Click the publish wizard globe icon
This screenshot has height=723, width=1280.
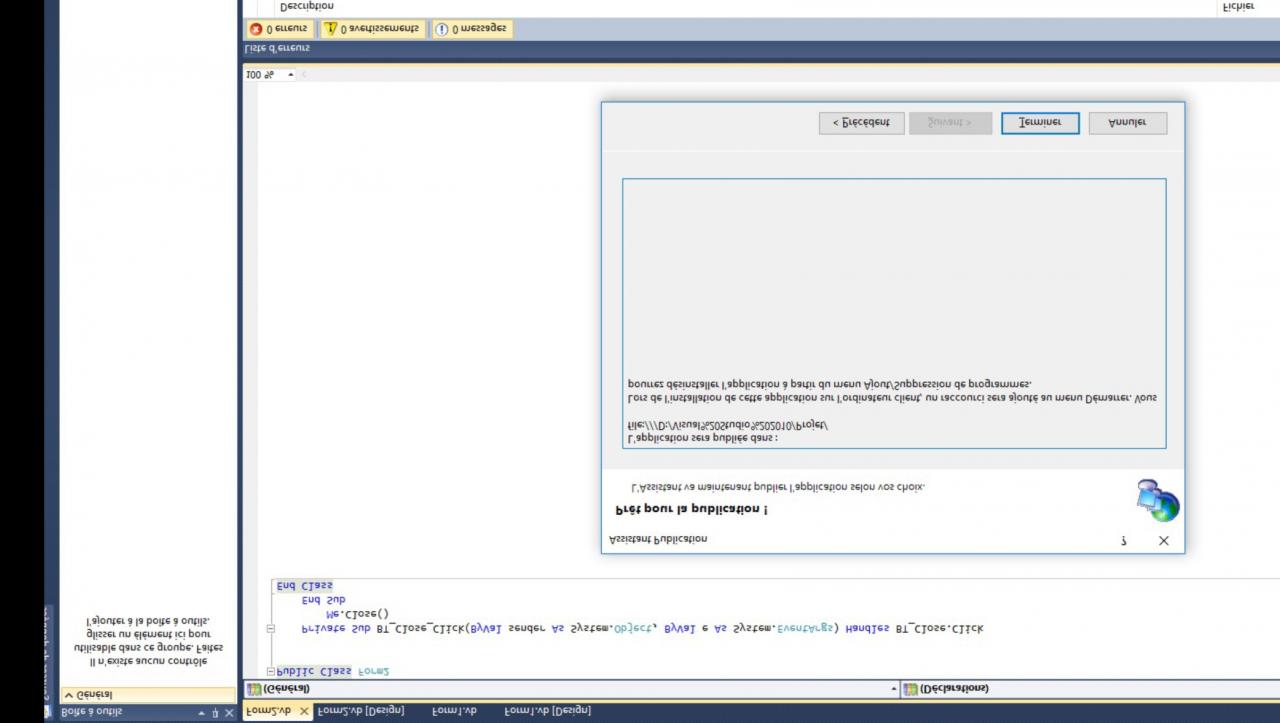(1158, 500)
